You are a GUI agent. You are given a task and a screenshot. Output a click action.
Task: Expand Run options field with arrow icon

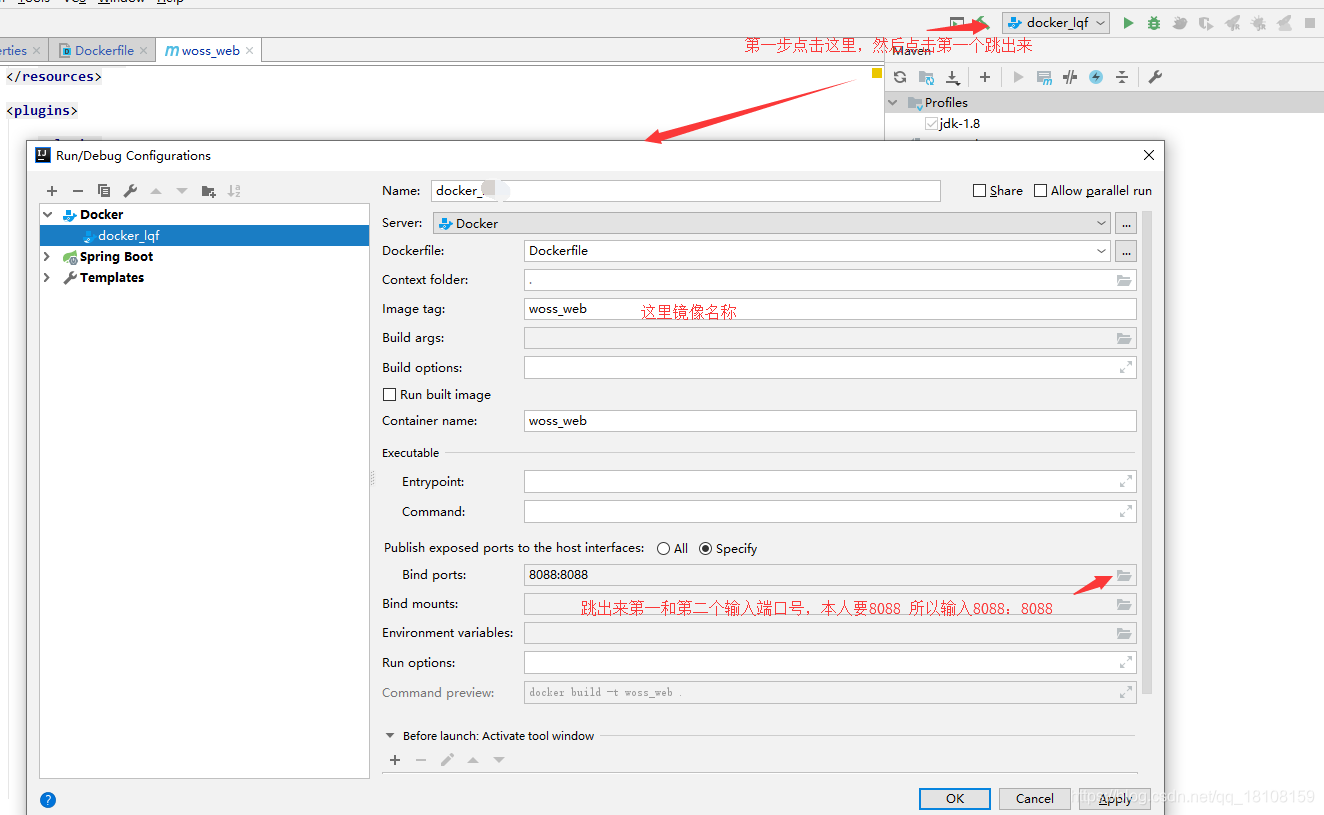1125,663
